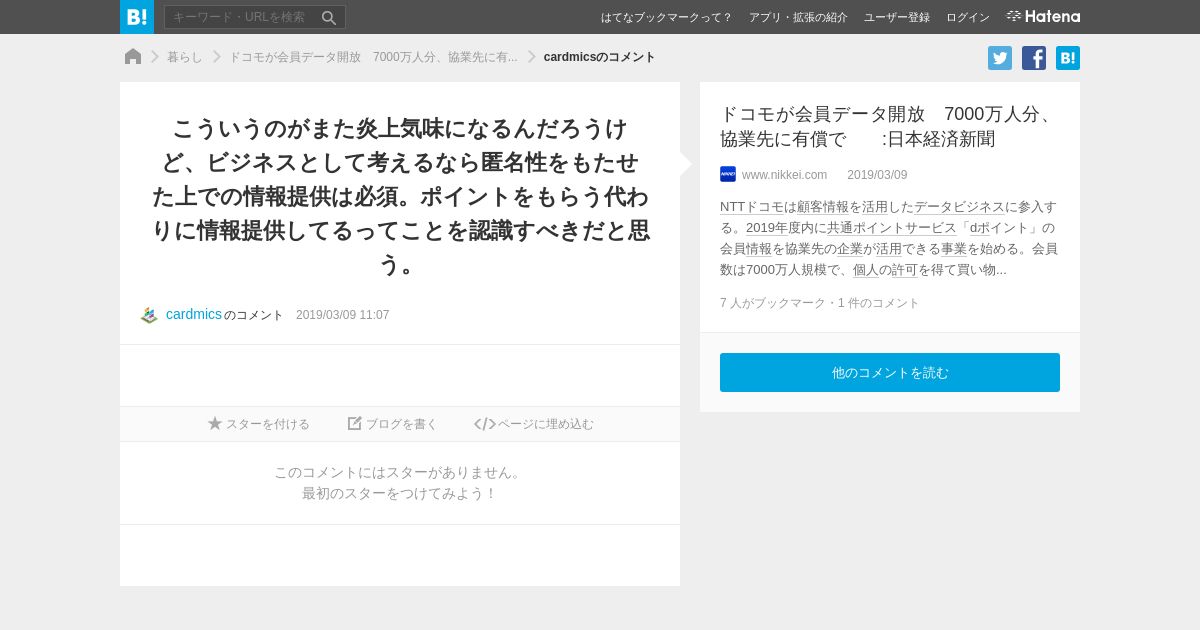Click cardmics user avatar

149,315
